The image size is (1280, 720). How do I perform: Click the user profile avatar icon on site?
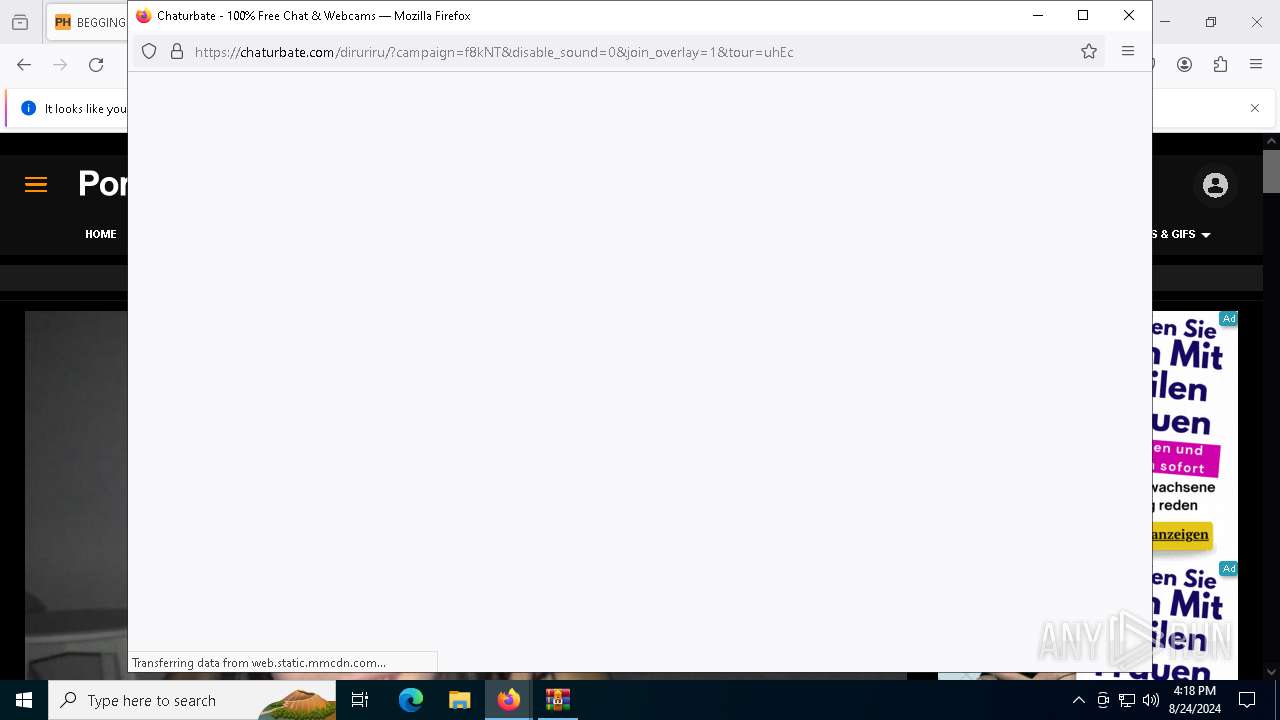coord(1215,185)
